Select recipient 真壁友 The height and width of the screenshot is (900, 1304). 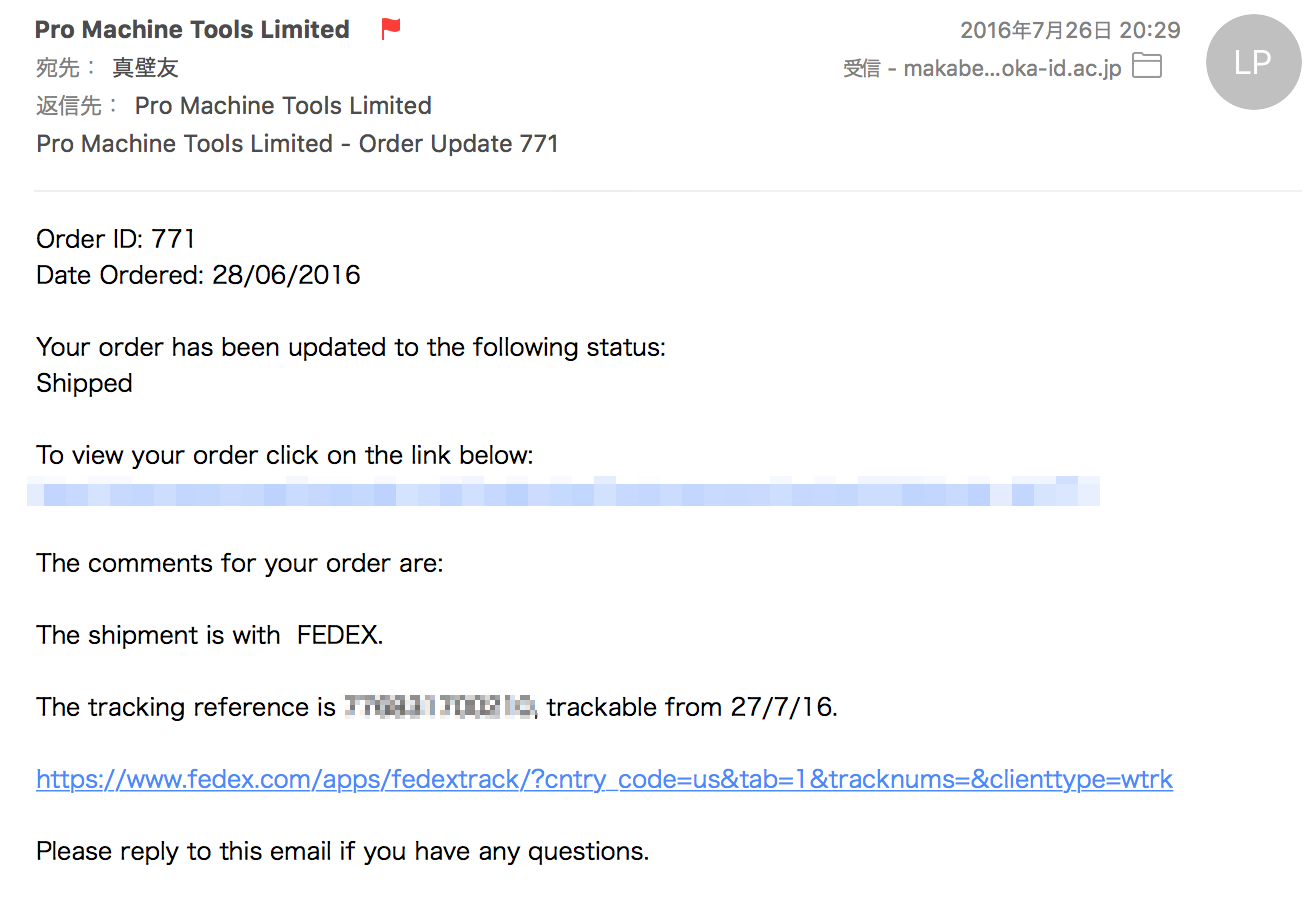[x=145, y=68]
